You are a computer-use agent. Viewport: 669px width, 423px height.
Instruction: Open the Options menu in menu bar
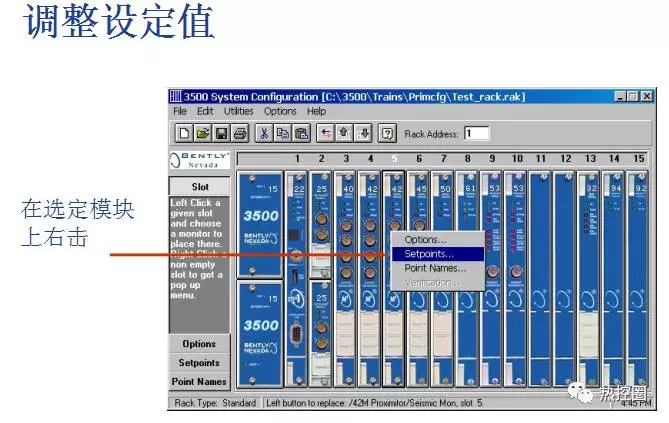[280, 112]
